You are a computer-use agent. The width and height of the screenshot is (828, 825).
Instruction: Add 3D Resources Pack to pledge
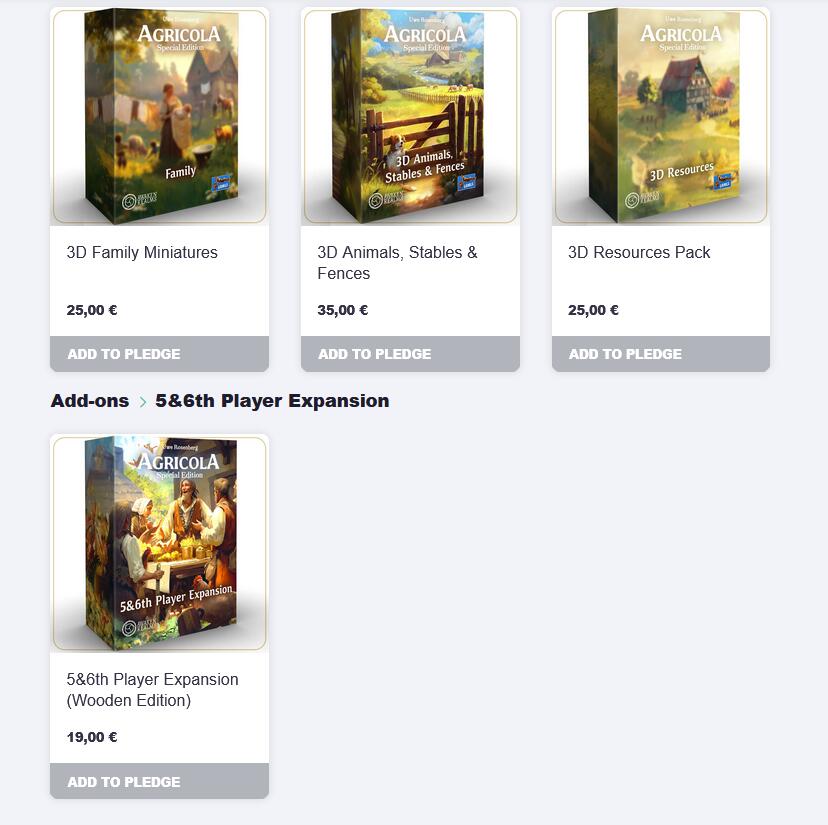point(661,354)
